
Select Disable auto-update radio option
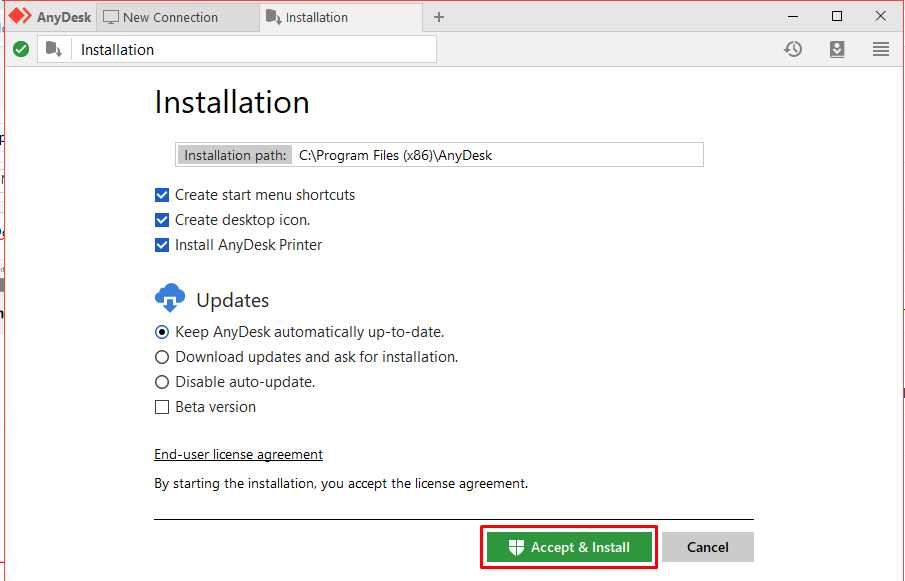162,382
